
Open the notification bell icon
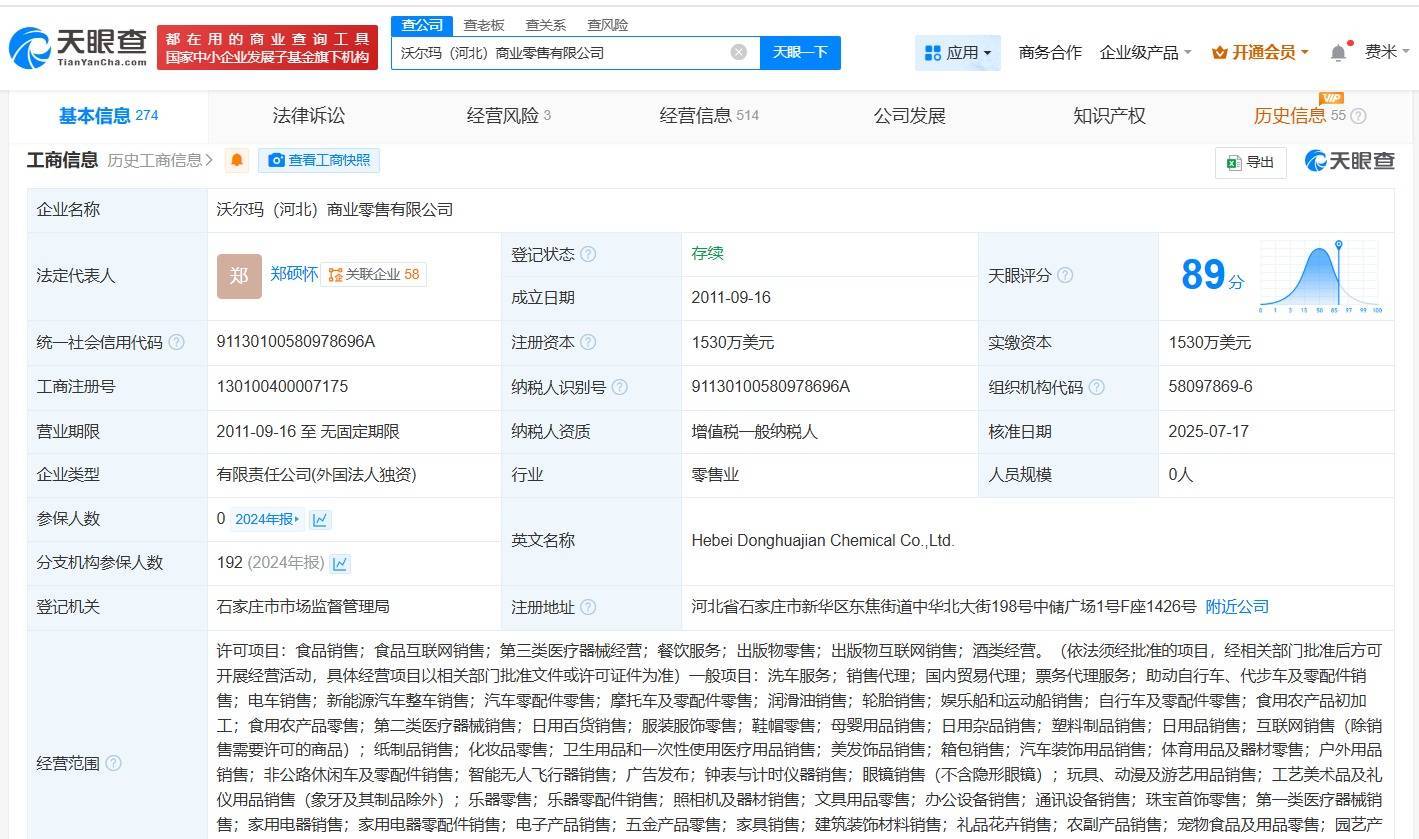(x=1338, y=52)
